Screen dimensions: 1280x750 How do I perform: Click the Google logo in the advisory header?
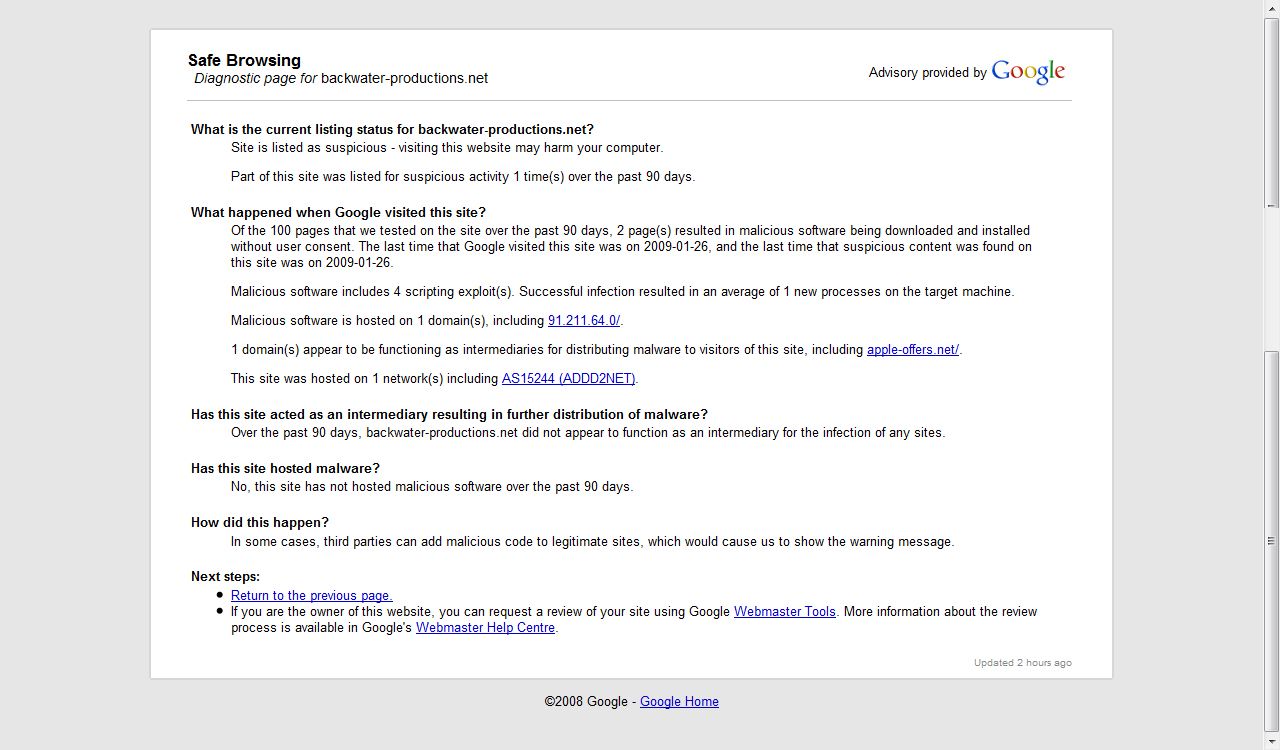tap(1028, 72)
